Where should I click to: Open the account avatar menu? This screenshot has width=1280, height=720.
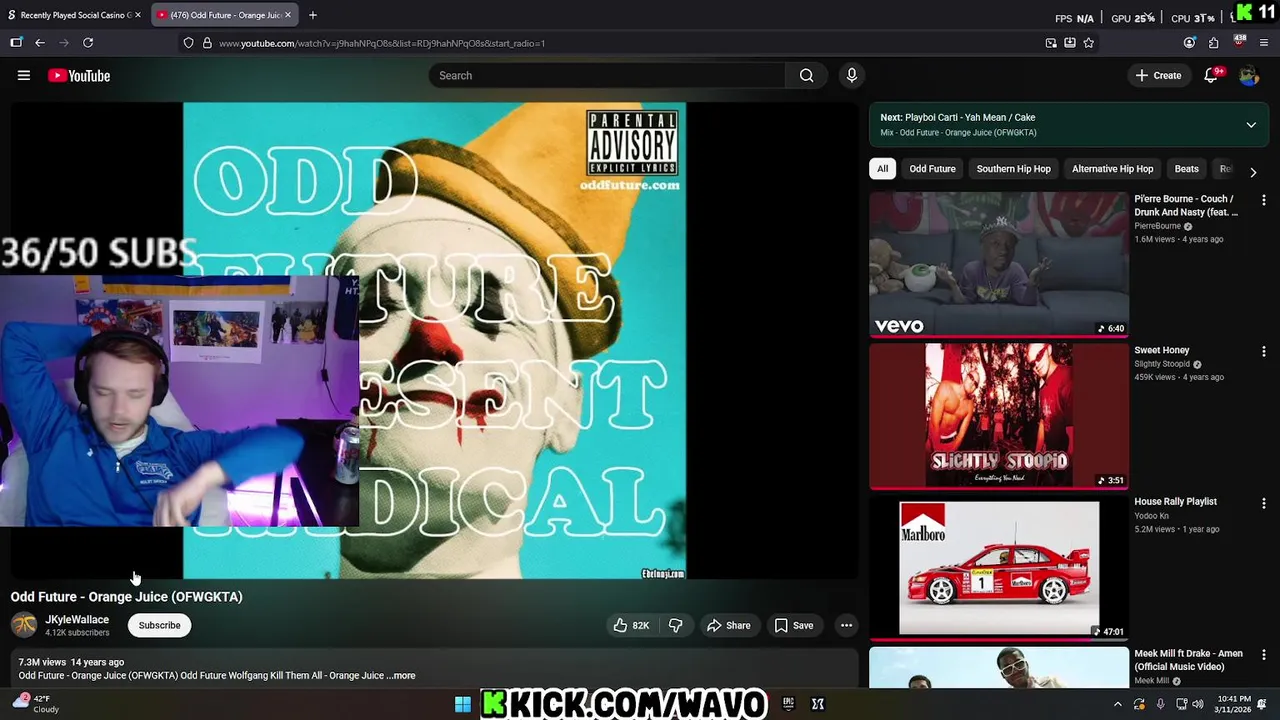pos(1249,75)
